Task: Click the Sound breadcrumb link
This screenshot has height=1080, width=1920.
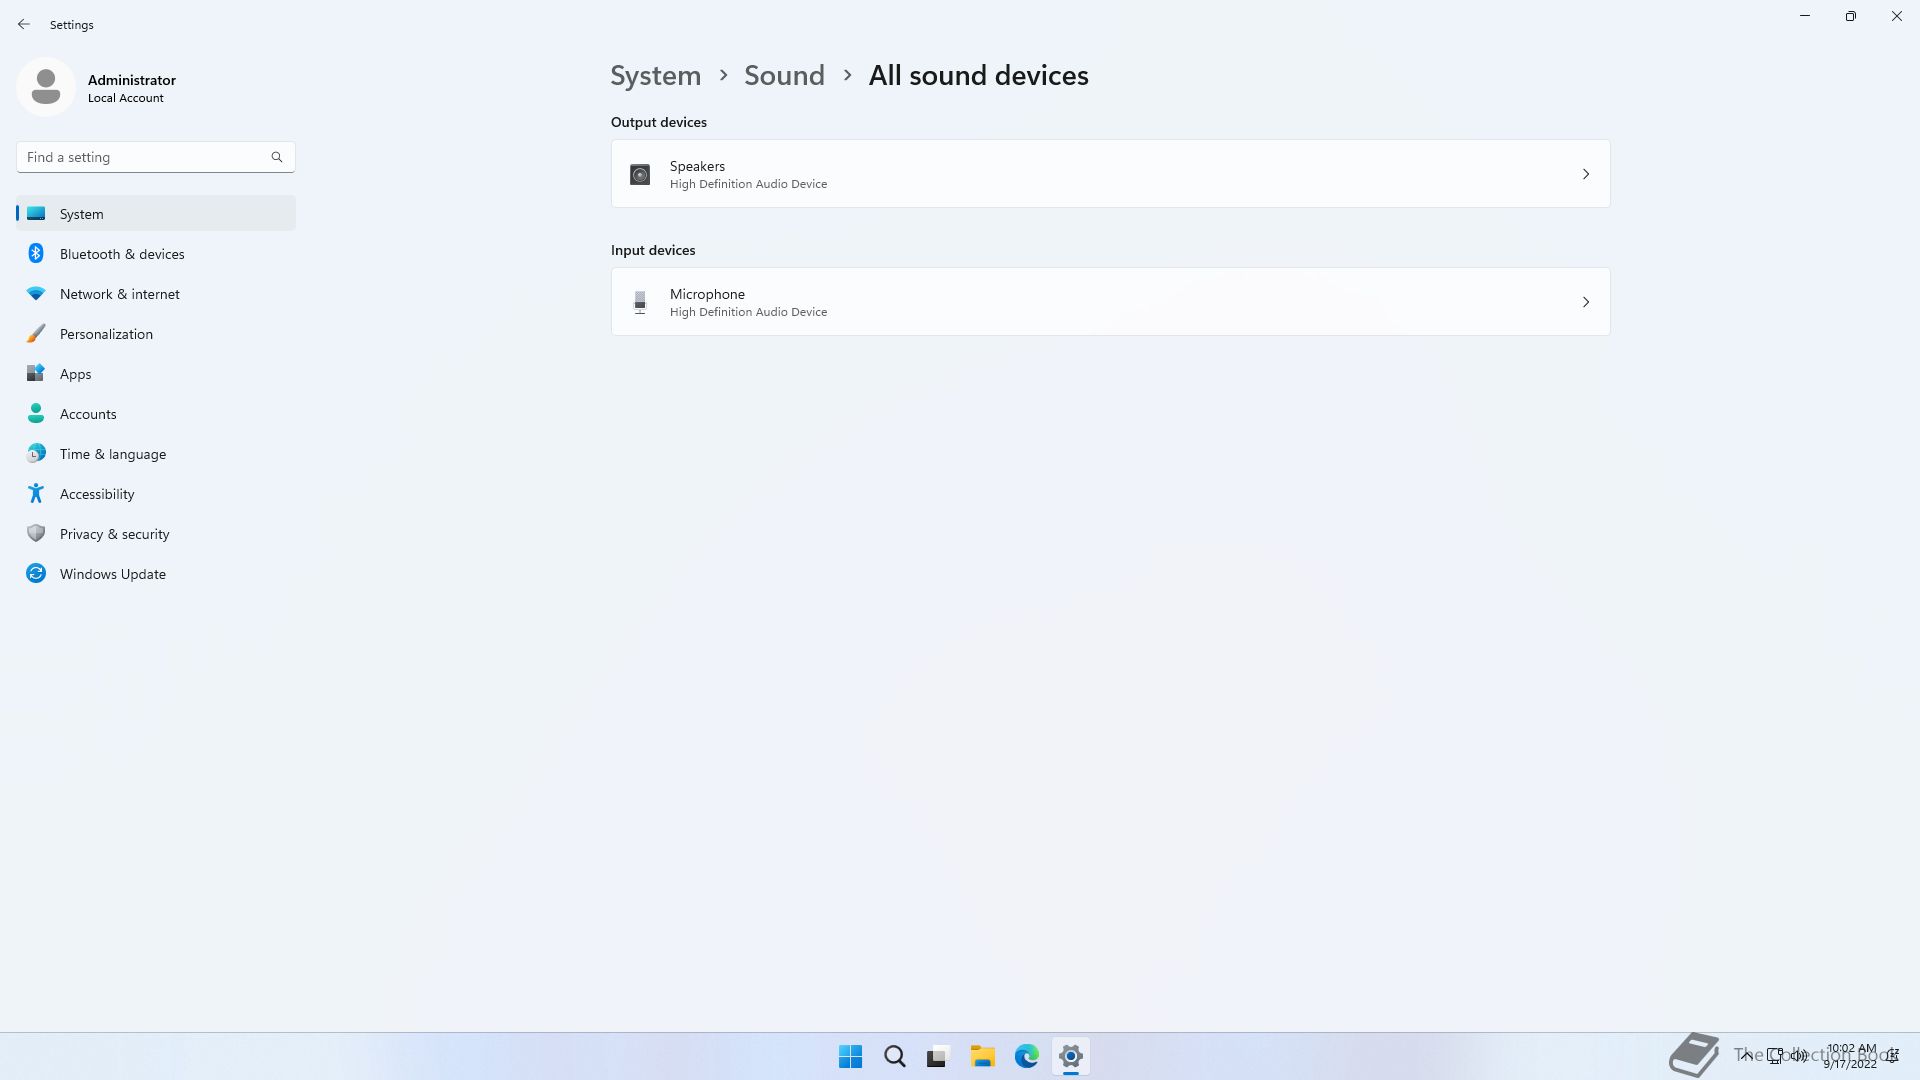Action: click(784, 76)
